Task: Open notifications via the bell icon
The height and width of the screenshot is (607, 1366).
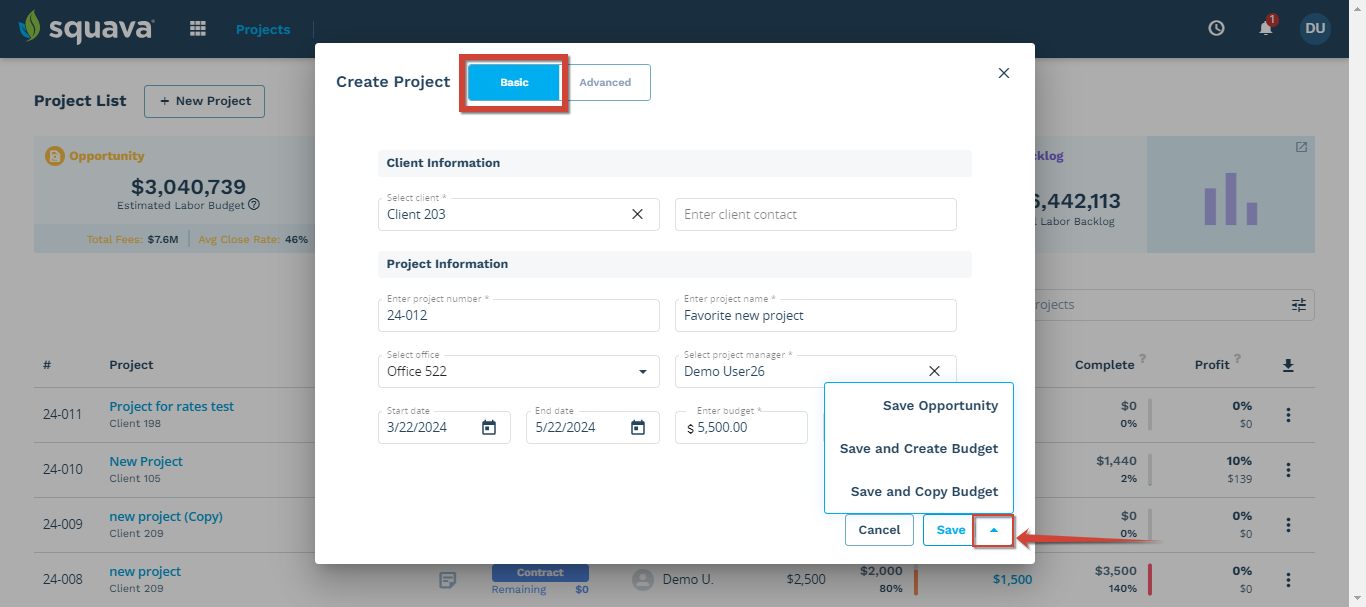Action: (x=1264, y=28)
